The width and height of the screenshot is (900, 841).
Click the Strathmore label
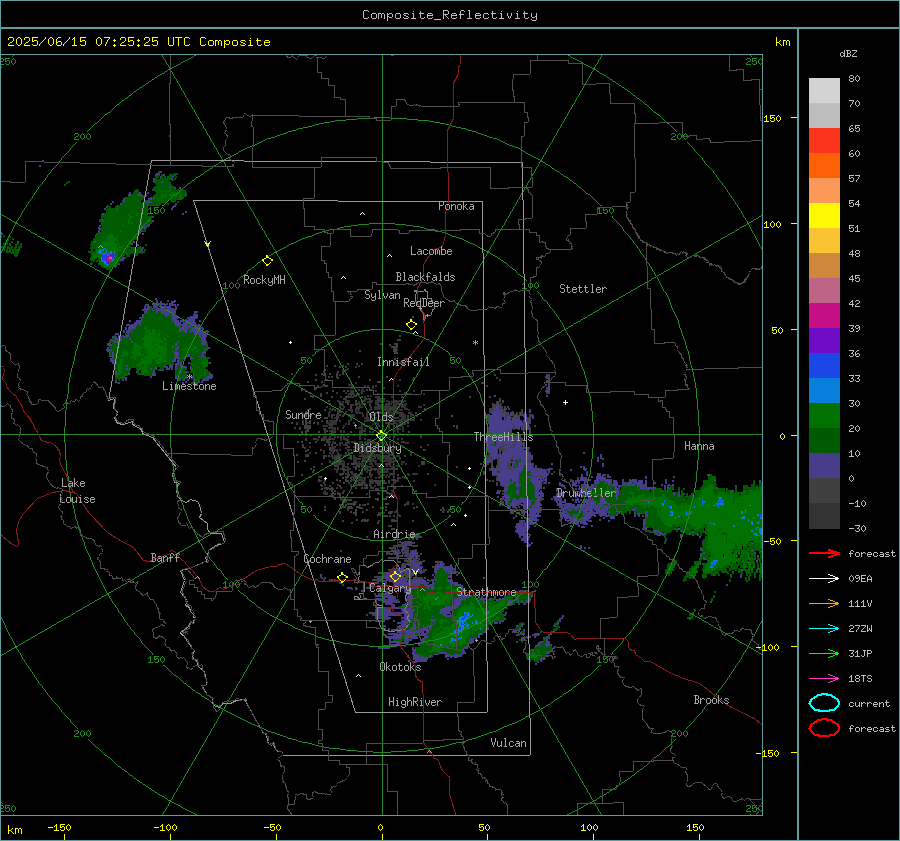pyautogui.click(x=486, y=592)
